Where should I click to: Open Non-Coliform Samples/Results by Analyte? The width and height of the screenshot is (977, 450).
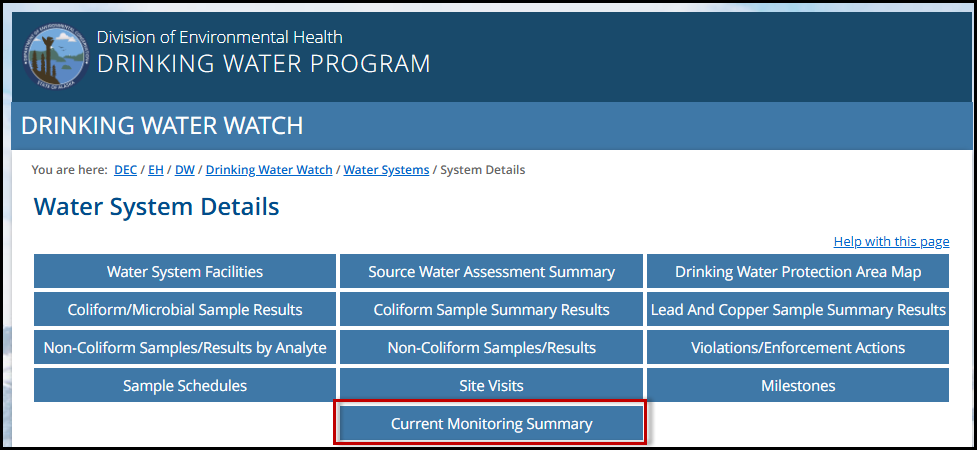[x=185, y=348]
